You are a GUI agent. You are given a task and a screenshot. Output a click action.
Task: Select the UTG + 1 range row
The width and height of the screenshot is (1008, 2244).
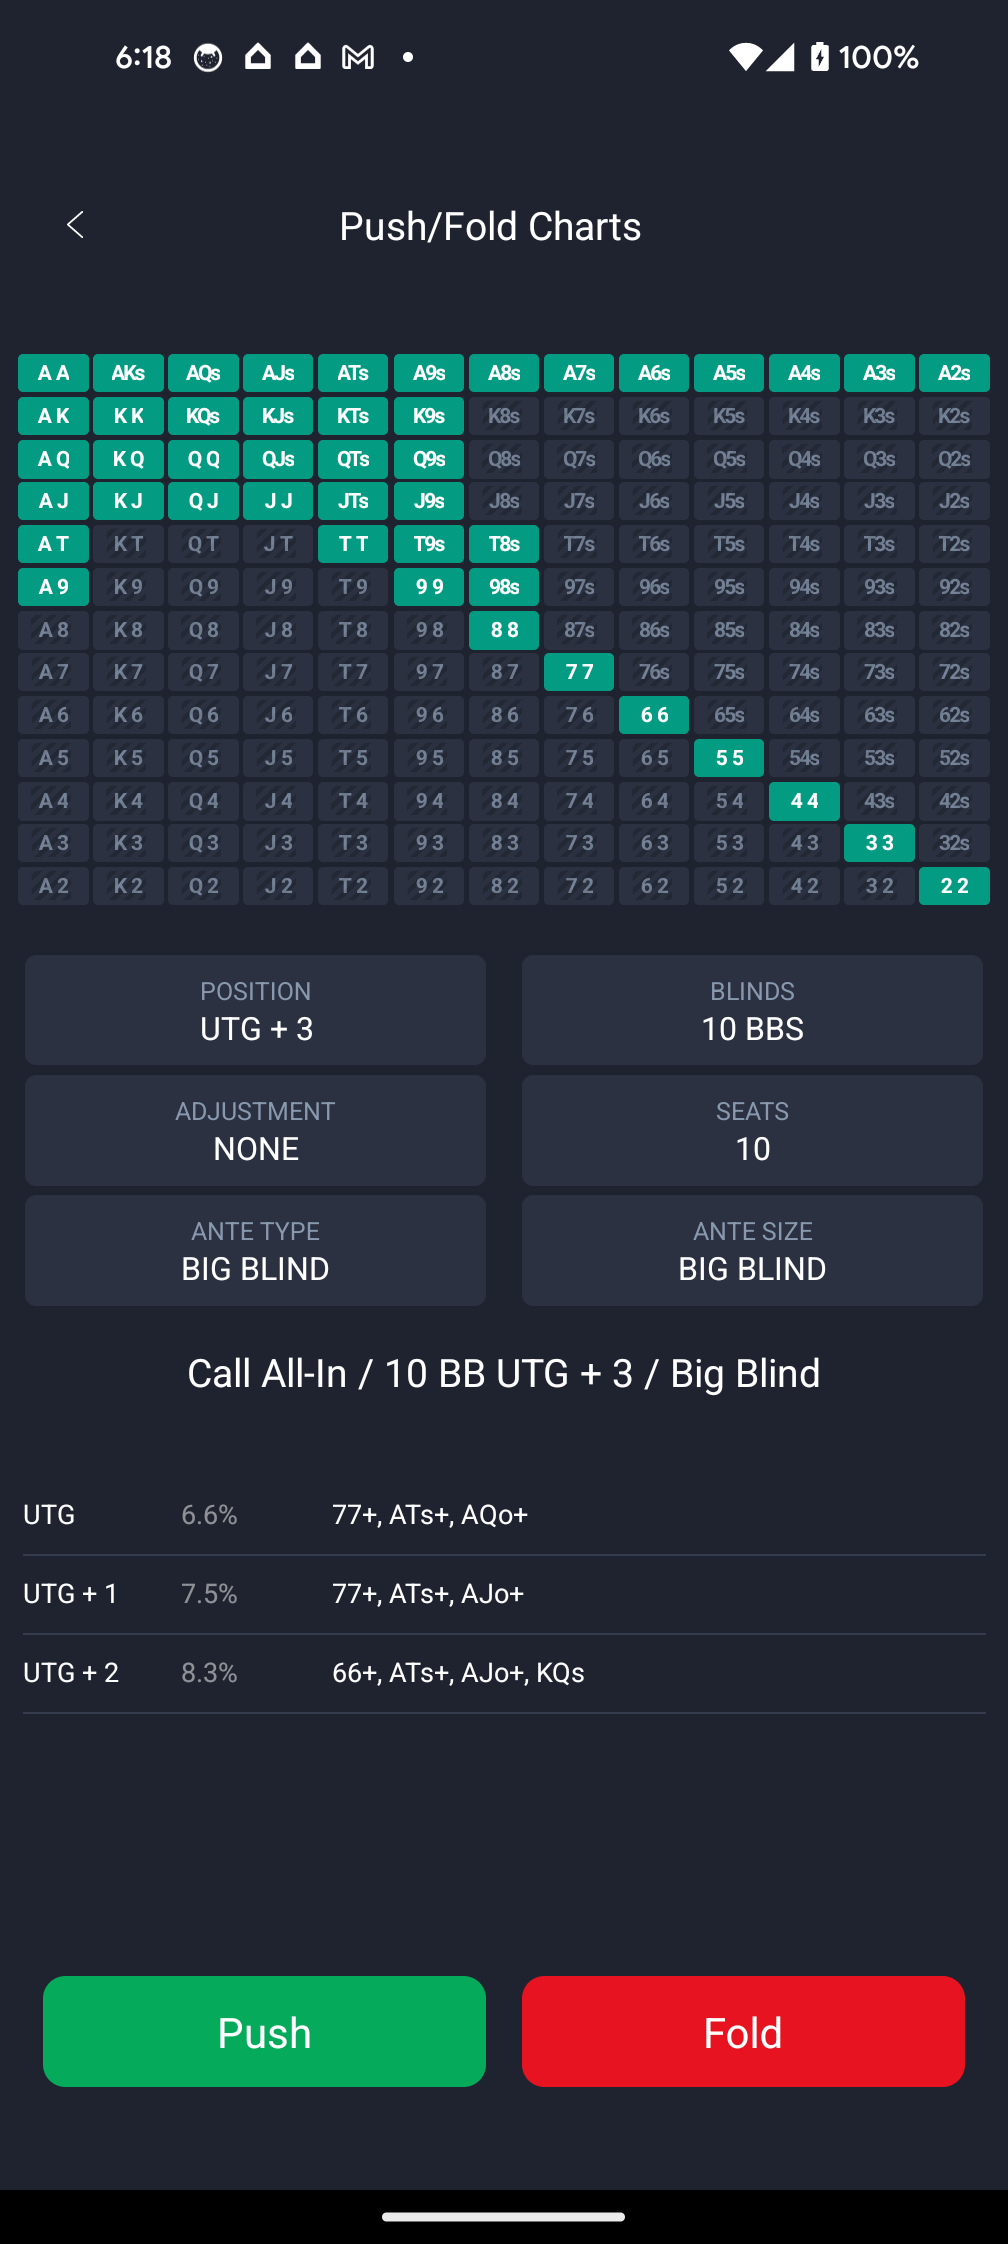click(x=504, y=1594)
